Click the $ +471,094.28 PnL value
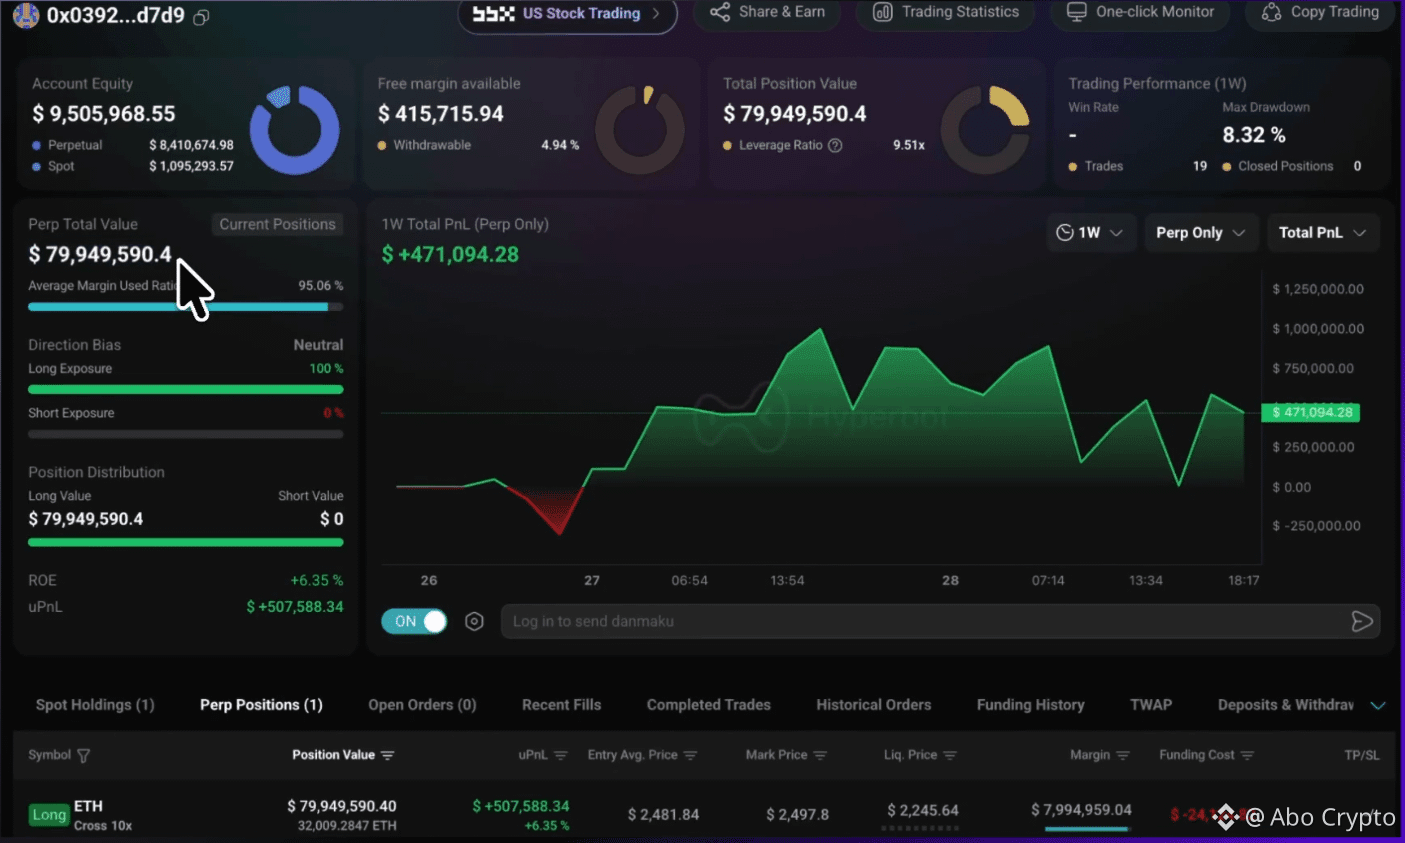 (450, 255)
